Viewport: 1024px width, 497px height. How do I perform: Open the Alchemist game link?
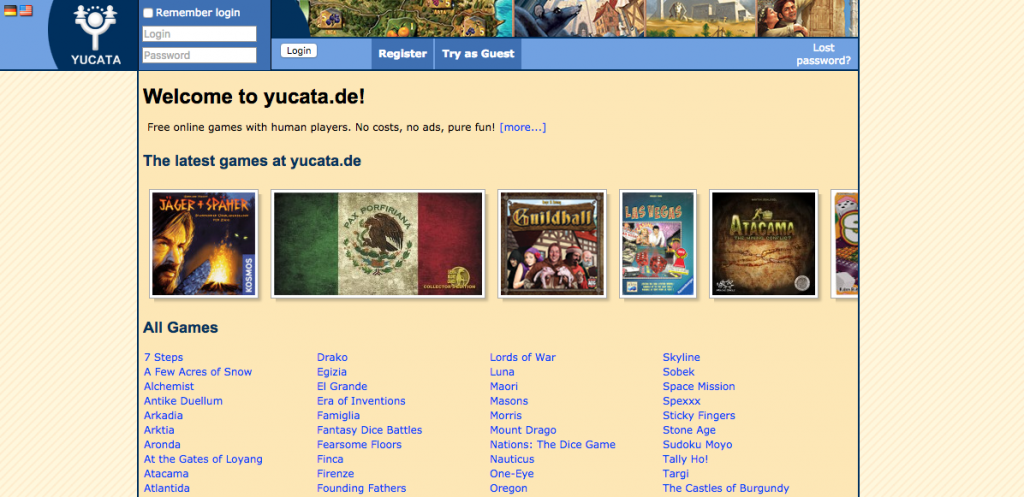[168, 387]
